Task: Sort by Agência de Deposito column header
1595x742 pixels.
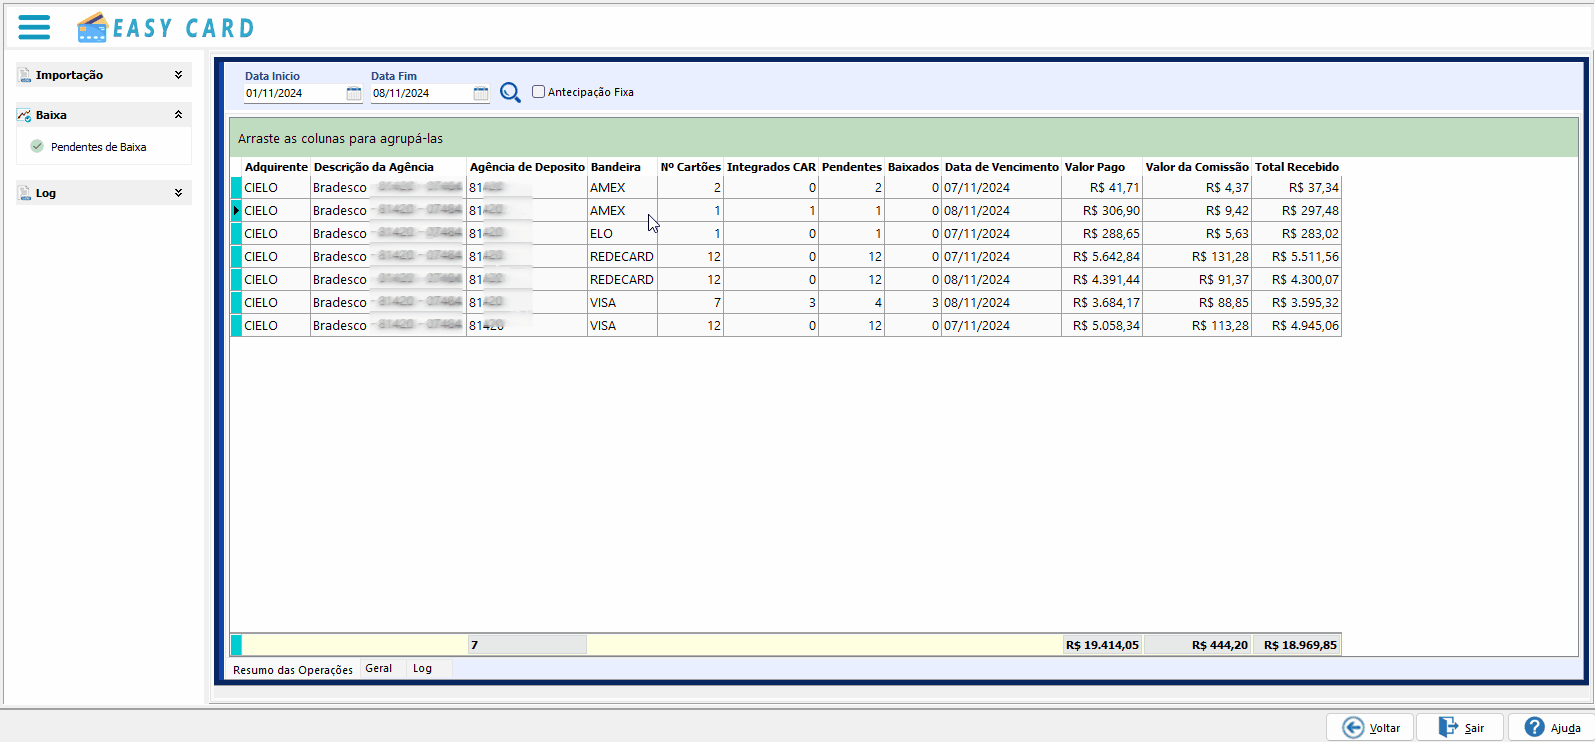Action: point(527,167)
